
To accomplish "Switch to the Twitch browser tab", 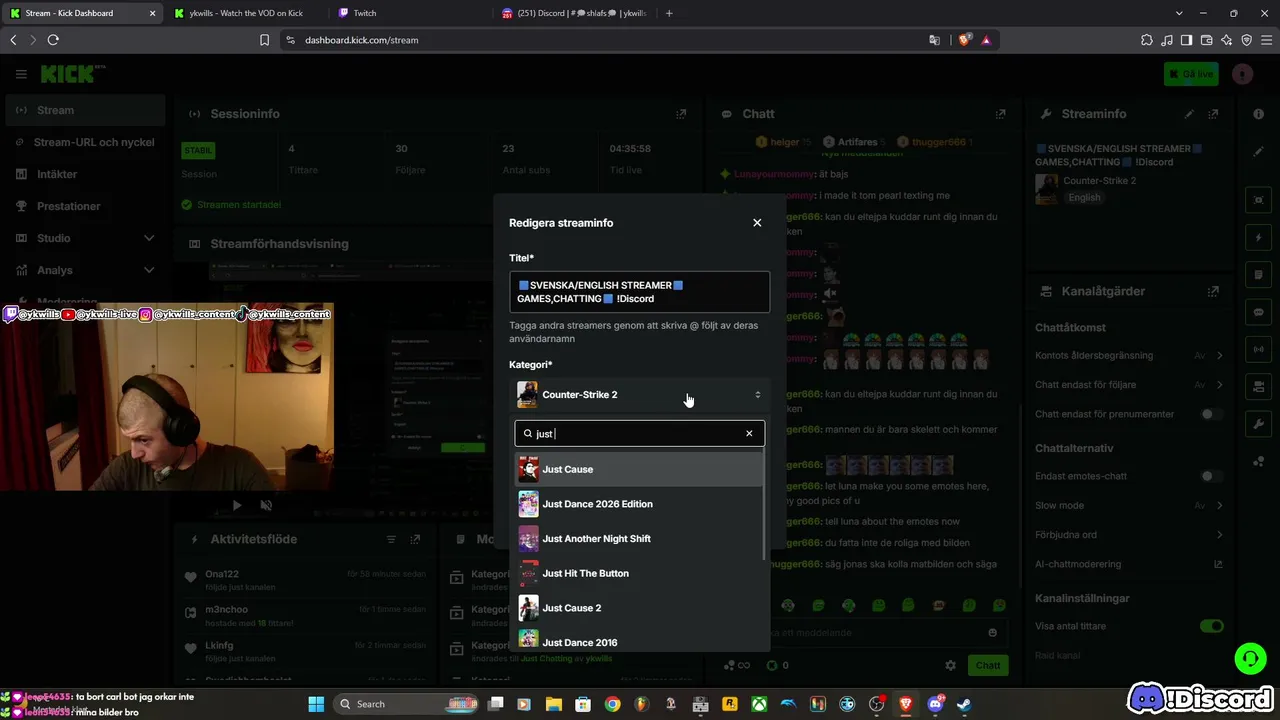I will click(x=411, y=13).
